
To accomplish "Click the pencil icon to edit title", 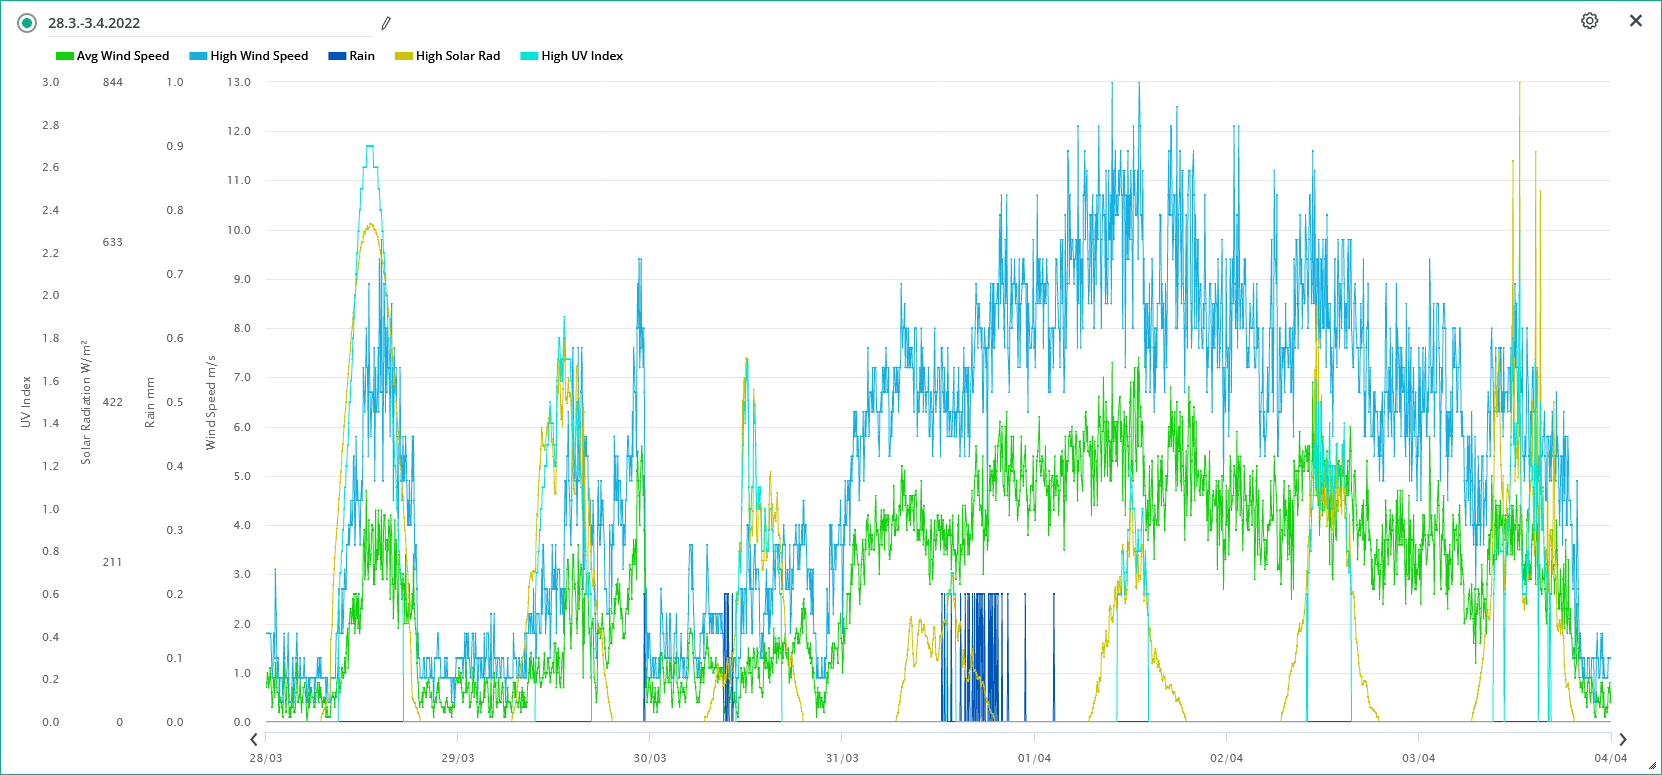I will [x=386, y=23].
